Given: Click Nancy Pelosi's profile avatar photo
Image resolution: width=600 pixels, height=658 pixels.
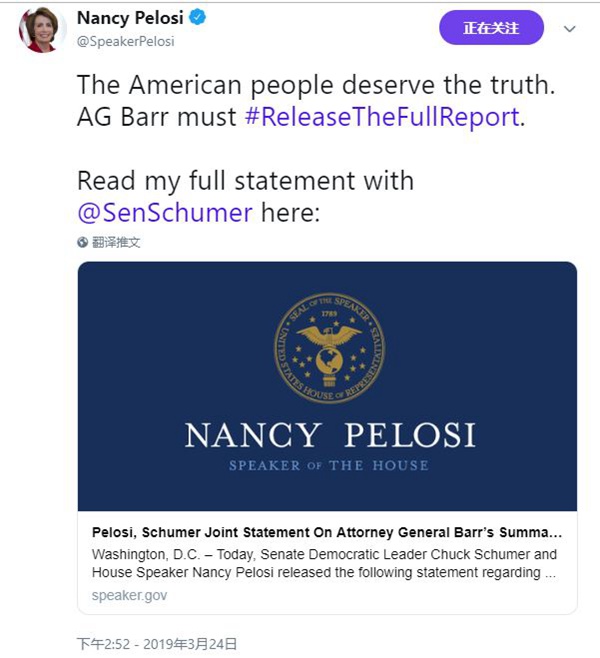Looking at the screenshot, I should [x=38, y=30].
